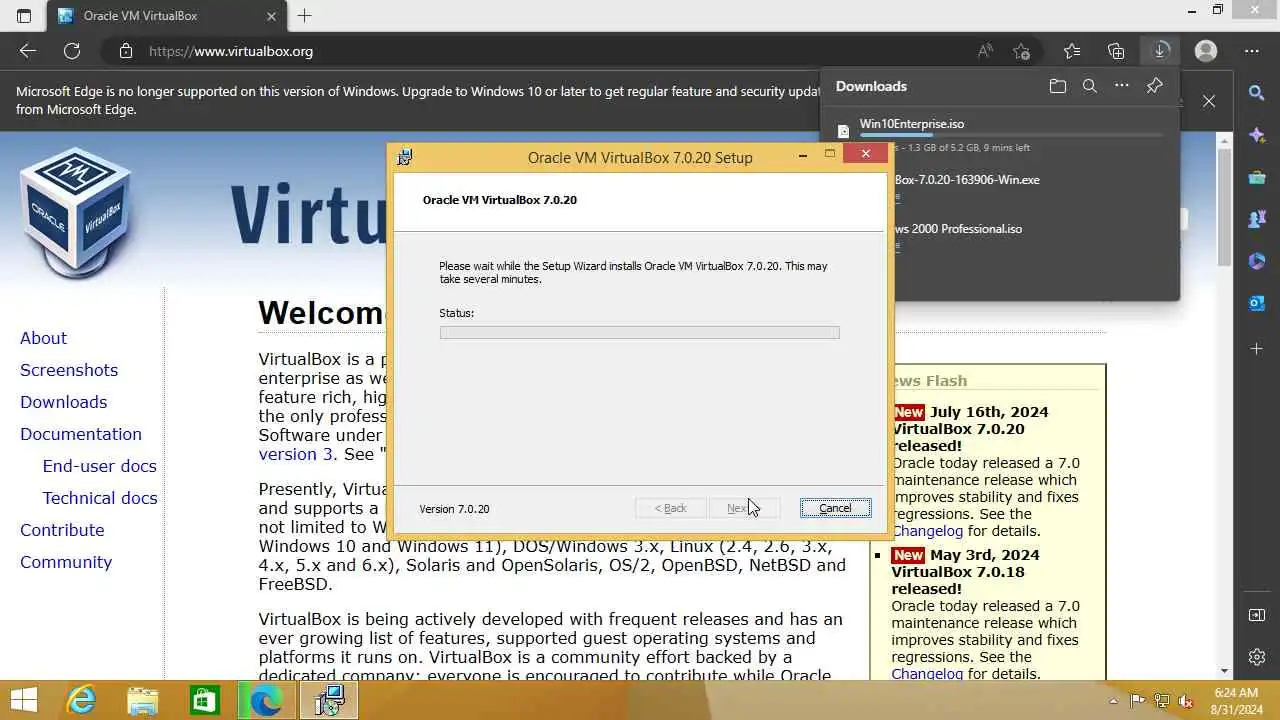Open a new browser tab with plus

tap(305, 16)
